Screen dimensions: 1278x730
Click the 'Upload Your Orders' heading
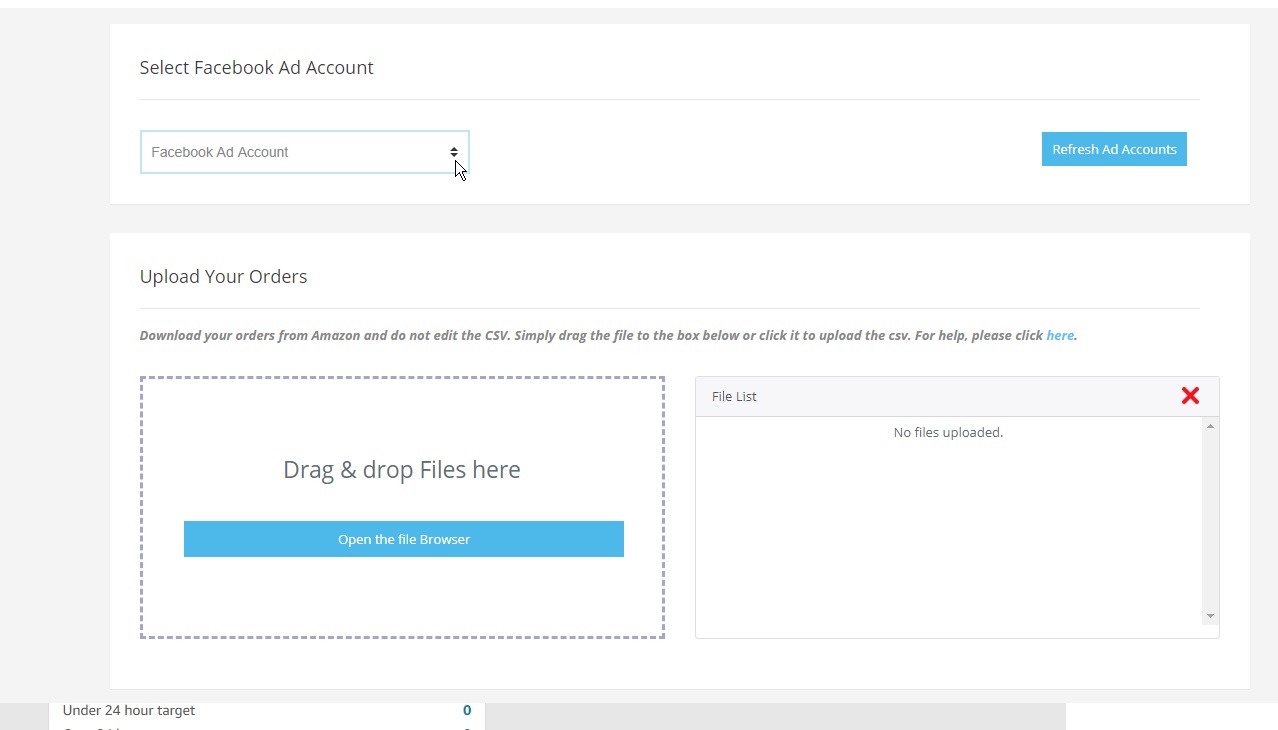(223, 277)
